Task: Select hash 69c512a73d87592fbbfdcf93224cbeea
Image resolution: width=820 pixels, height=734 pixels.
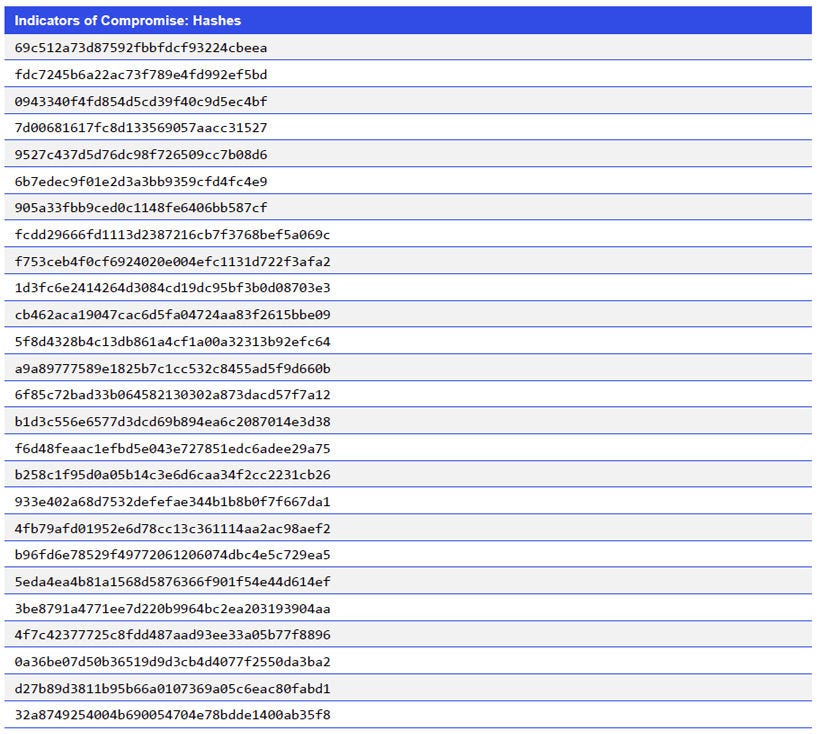Action: pyautogui.click(x=145, y=48)
